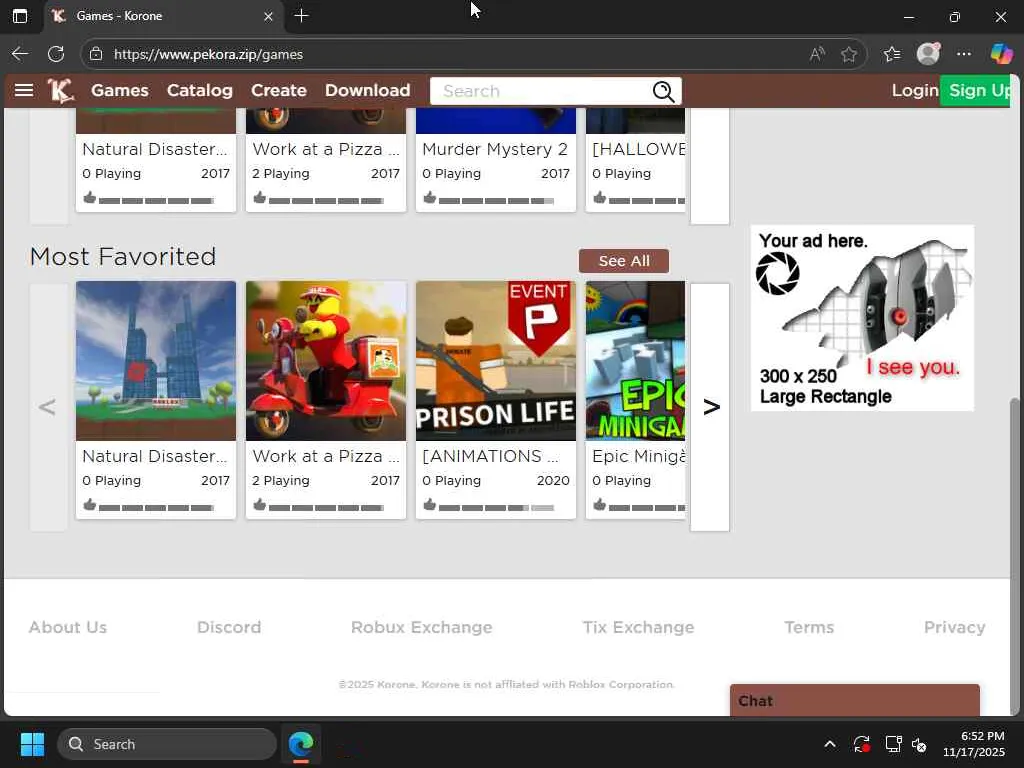Click the address bar URL
1024x768 pixels.
pyautogui.click(x=208, y=54)
